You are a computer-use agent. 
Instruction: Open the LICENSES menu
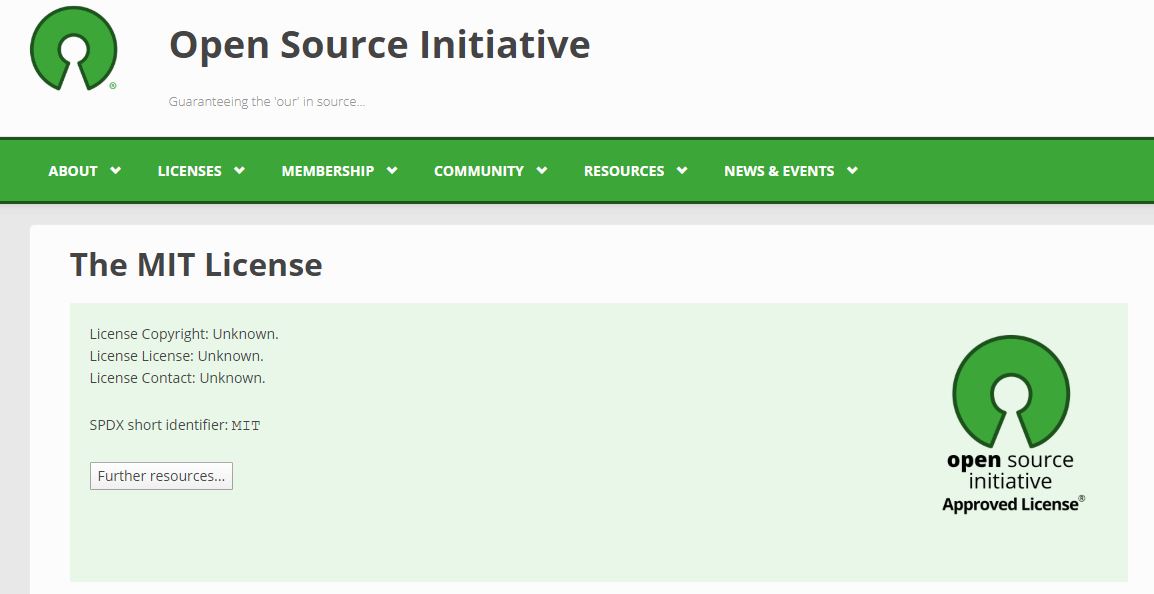[190, 170]
